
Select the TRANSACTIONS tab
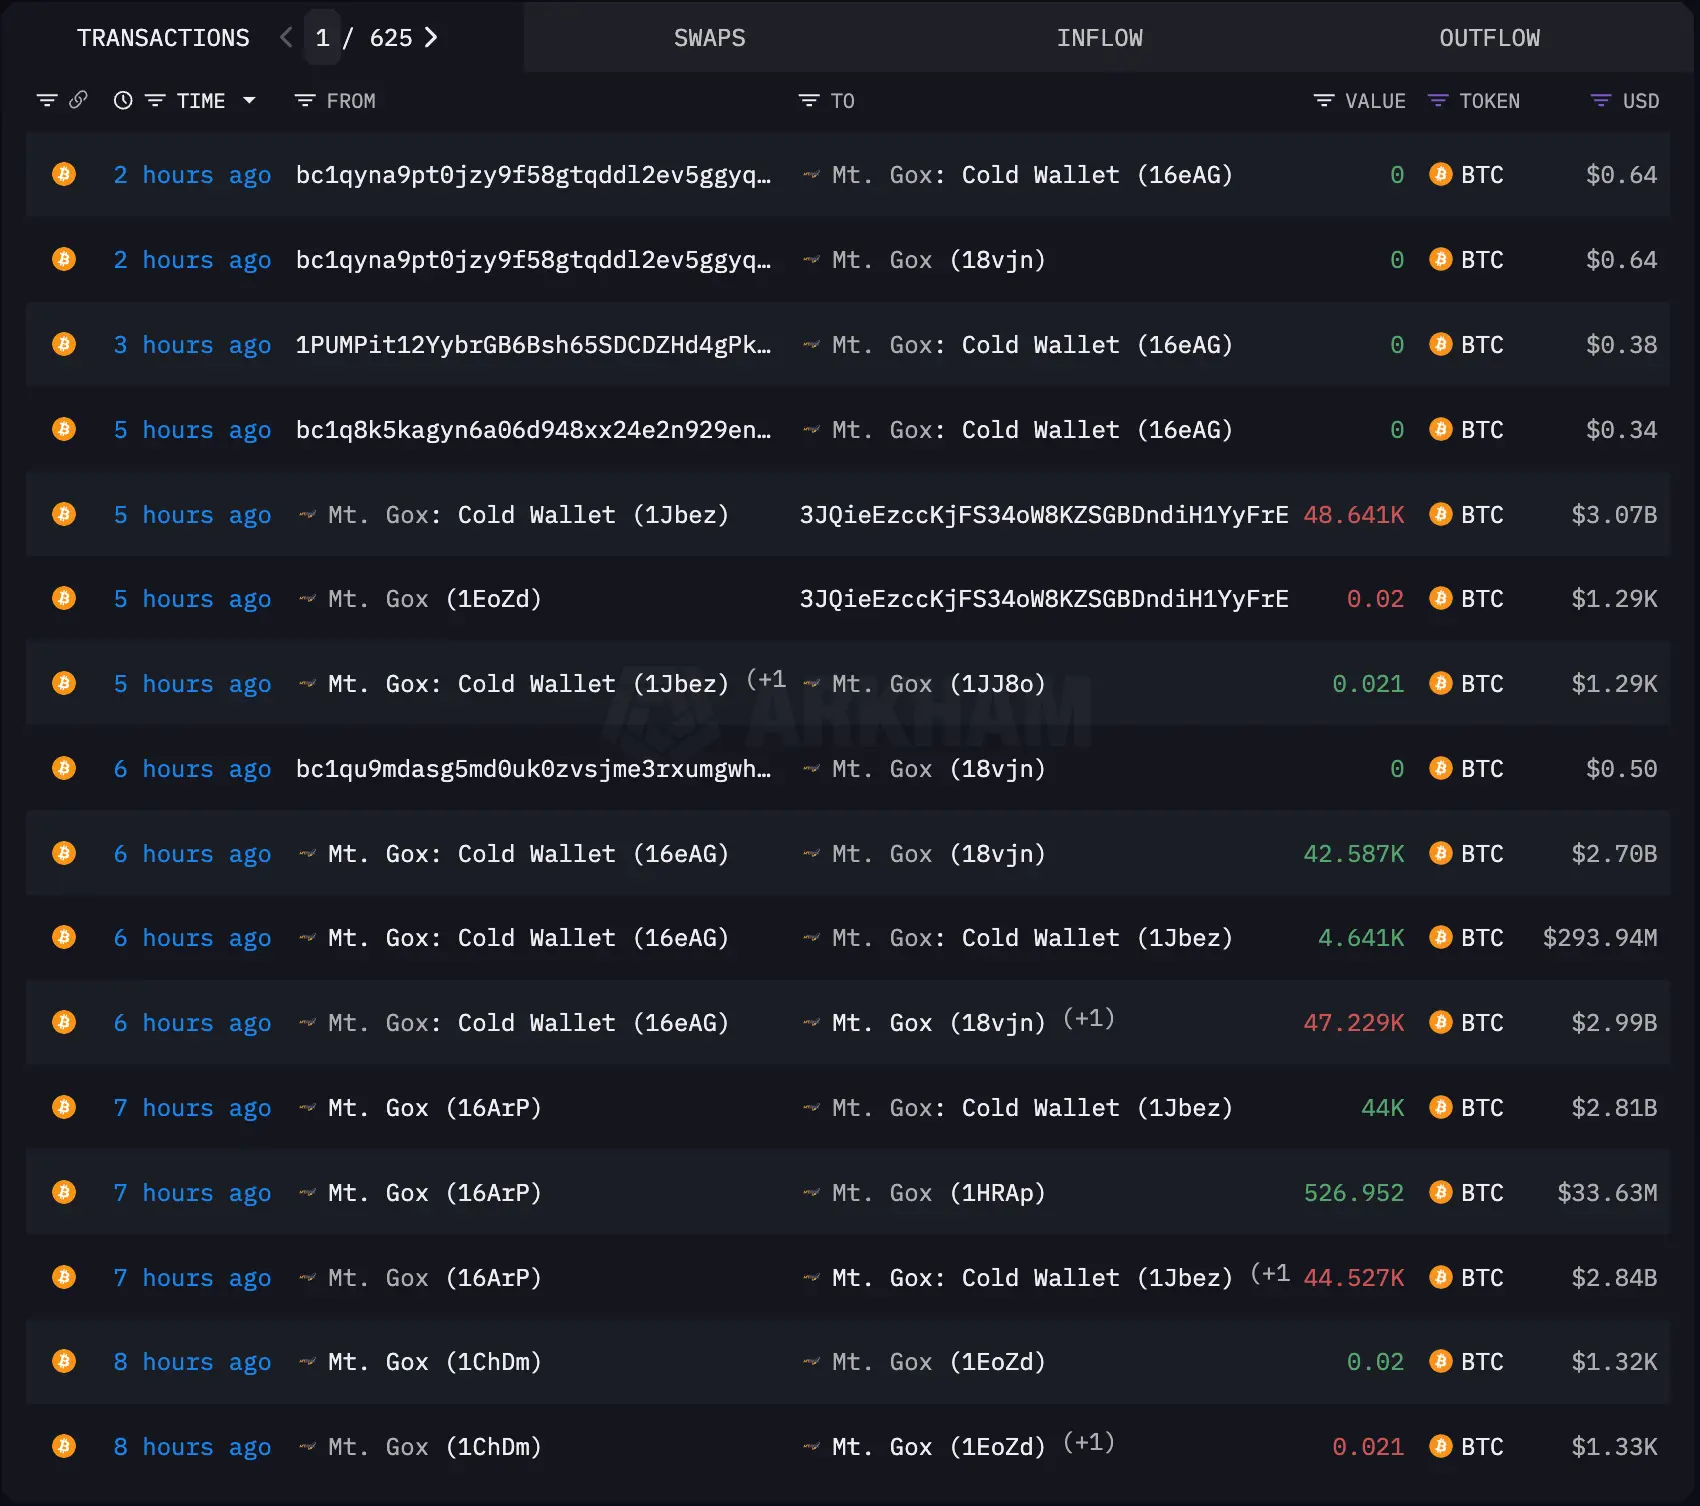coord(163,38)
